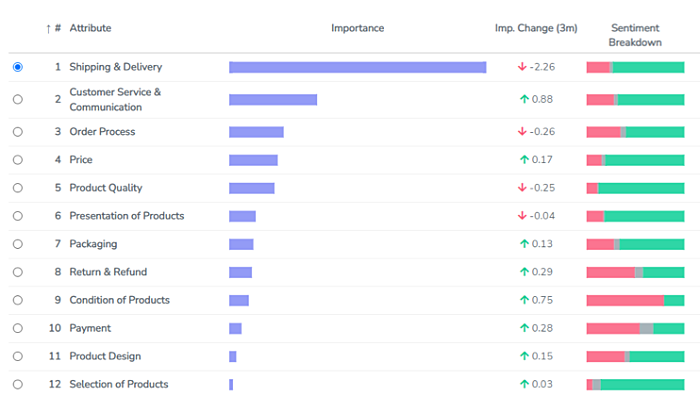Select the Payment radio button
The width and height of the screenshot is (700, 396).
(18, 328)
